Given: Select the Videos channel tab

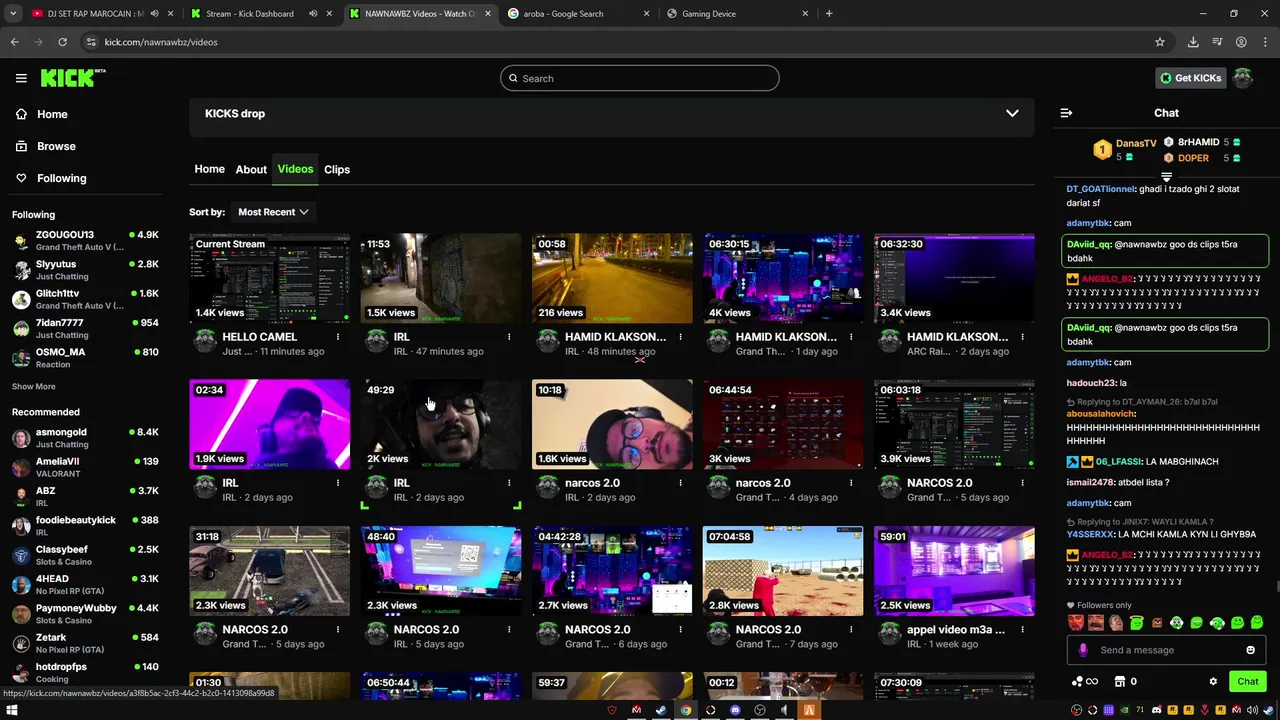Looking at the screenshot, I should click(295, 169).
